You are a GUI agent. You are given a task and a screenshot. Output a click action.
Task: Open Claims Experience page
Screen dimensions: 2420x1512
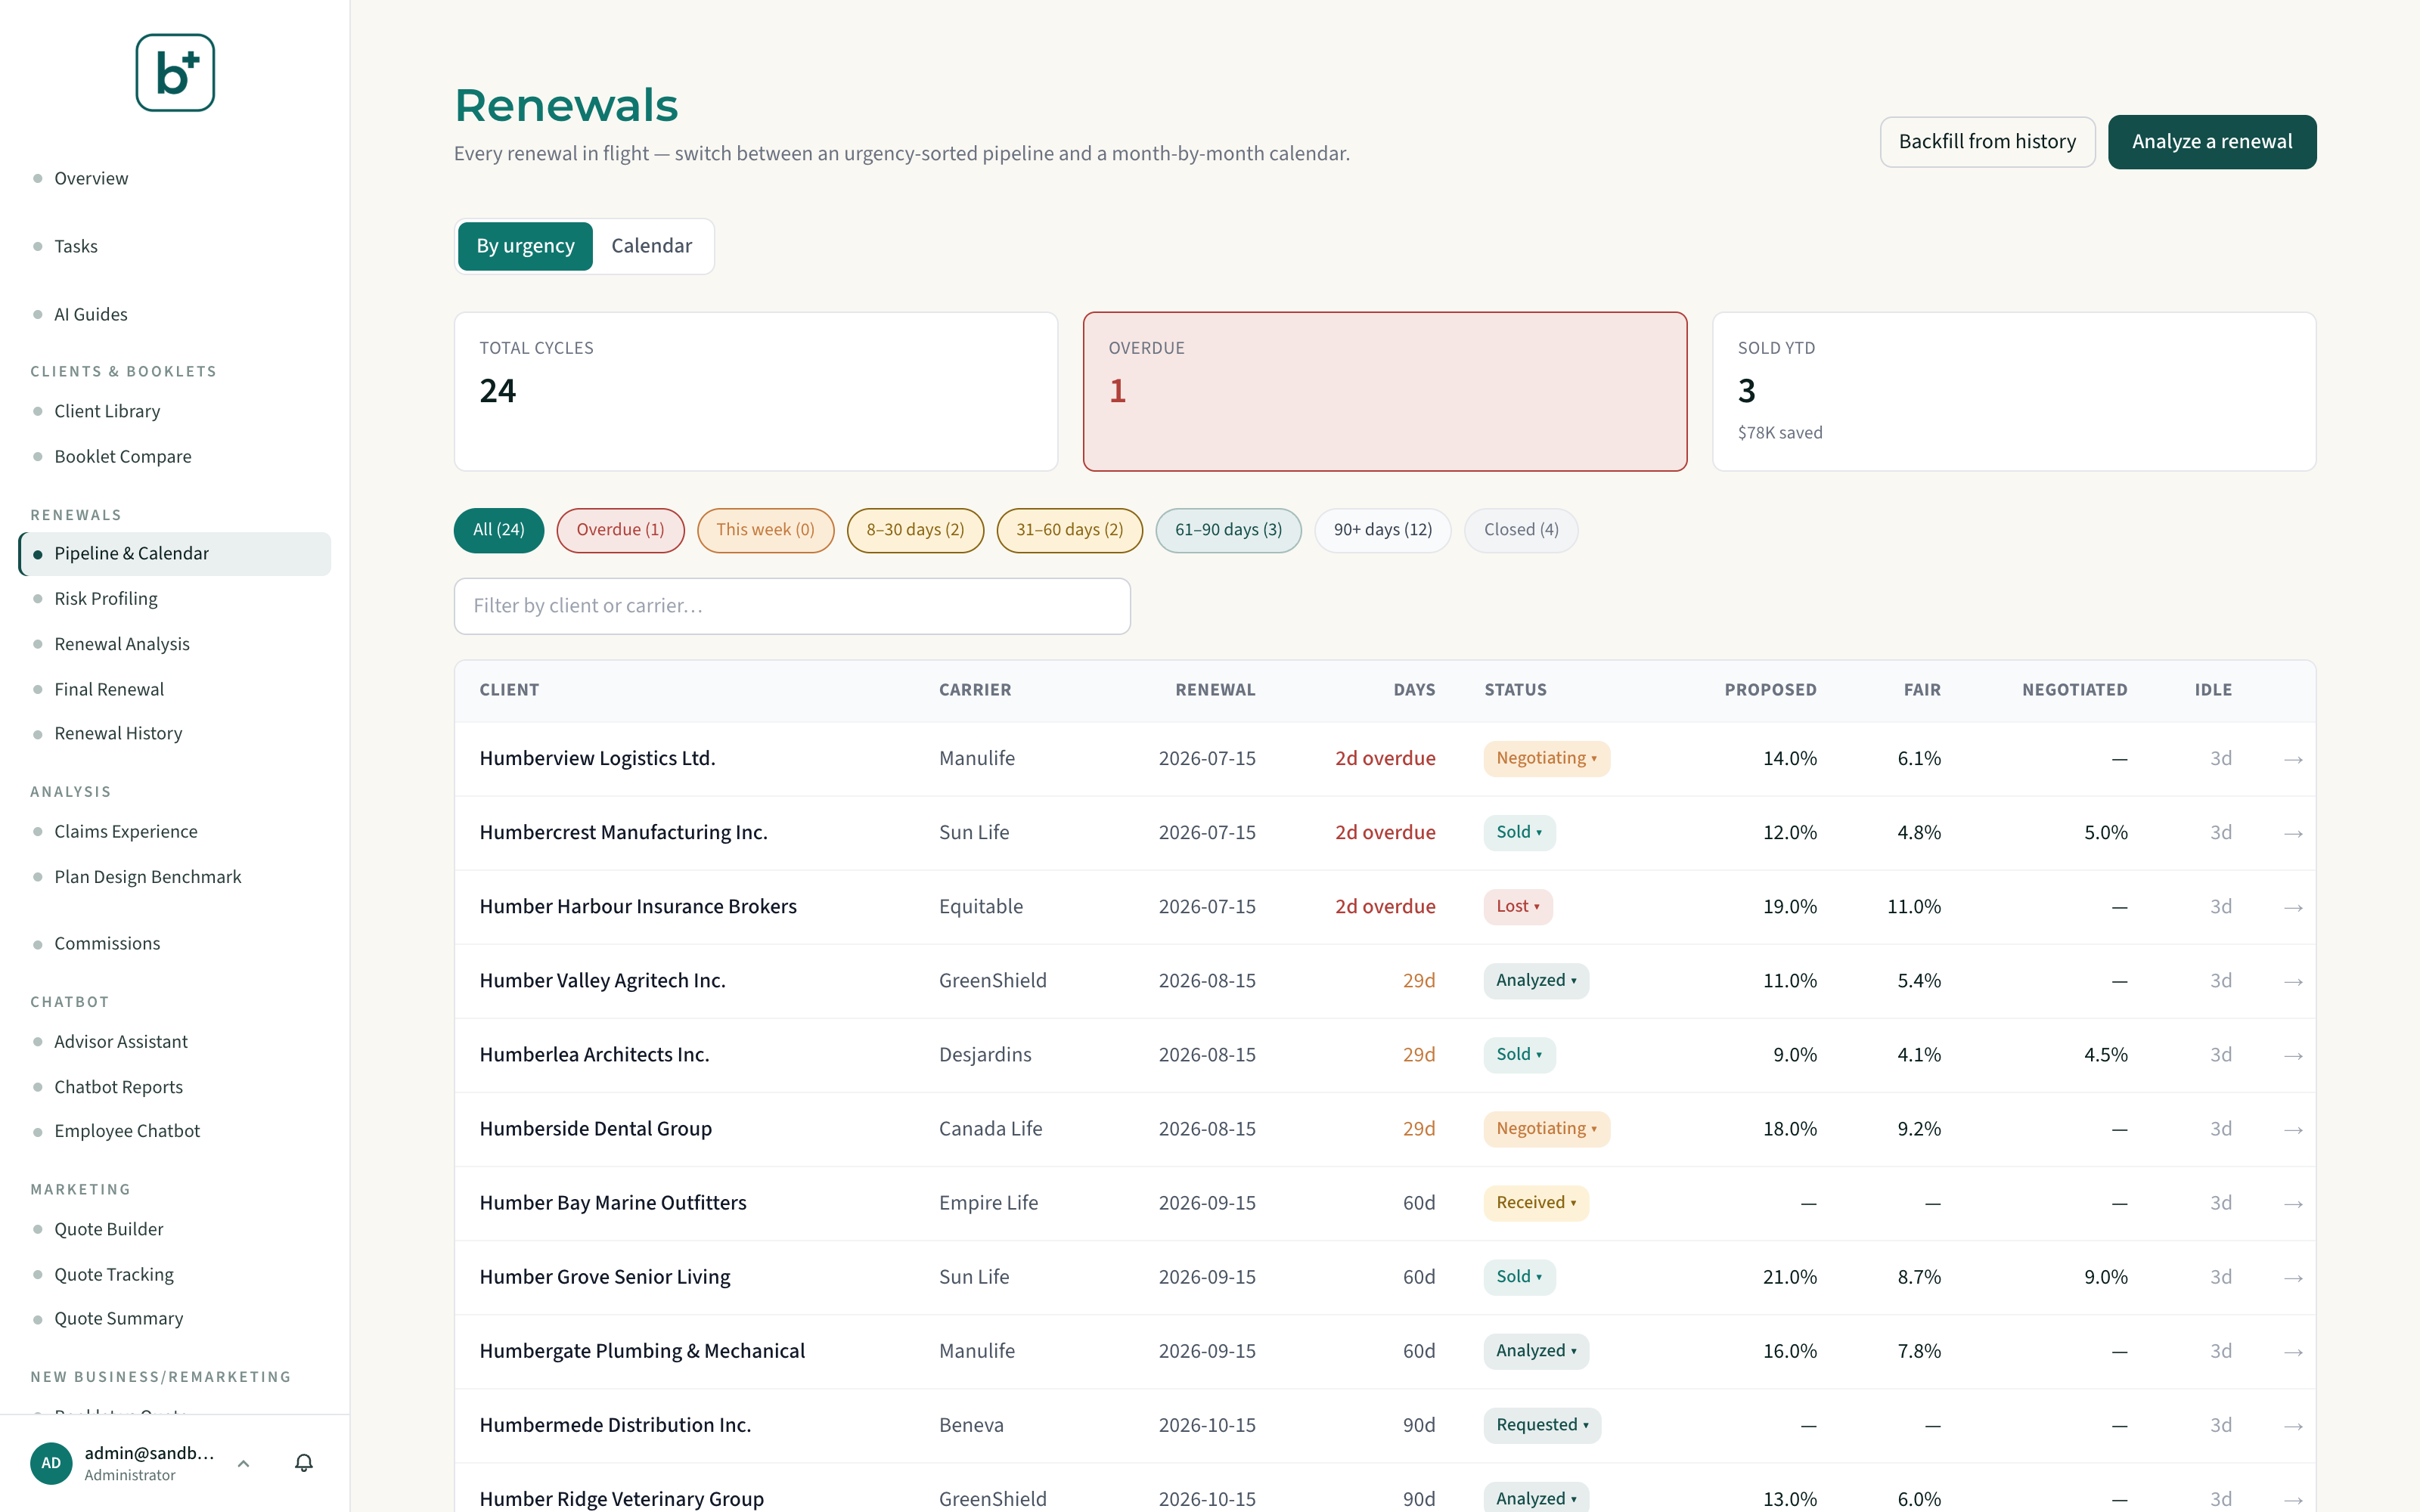pyautogui.click(x=126, y=831)
